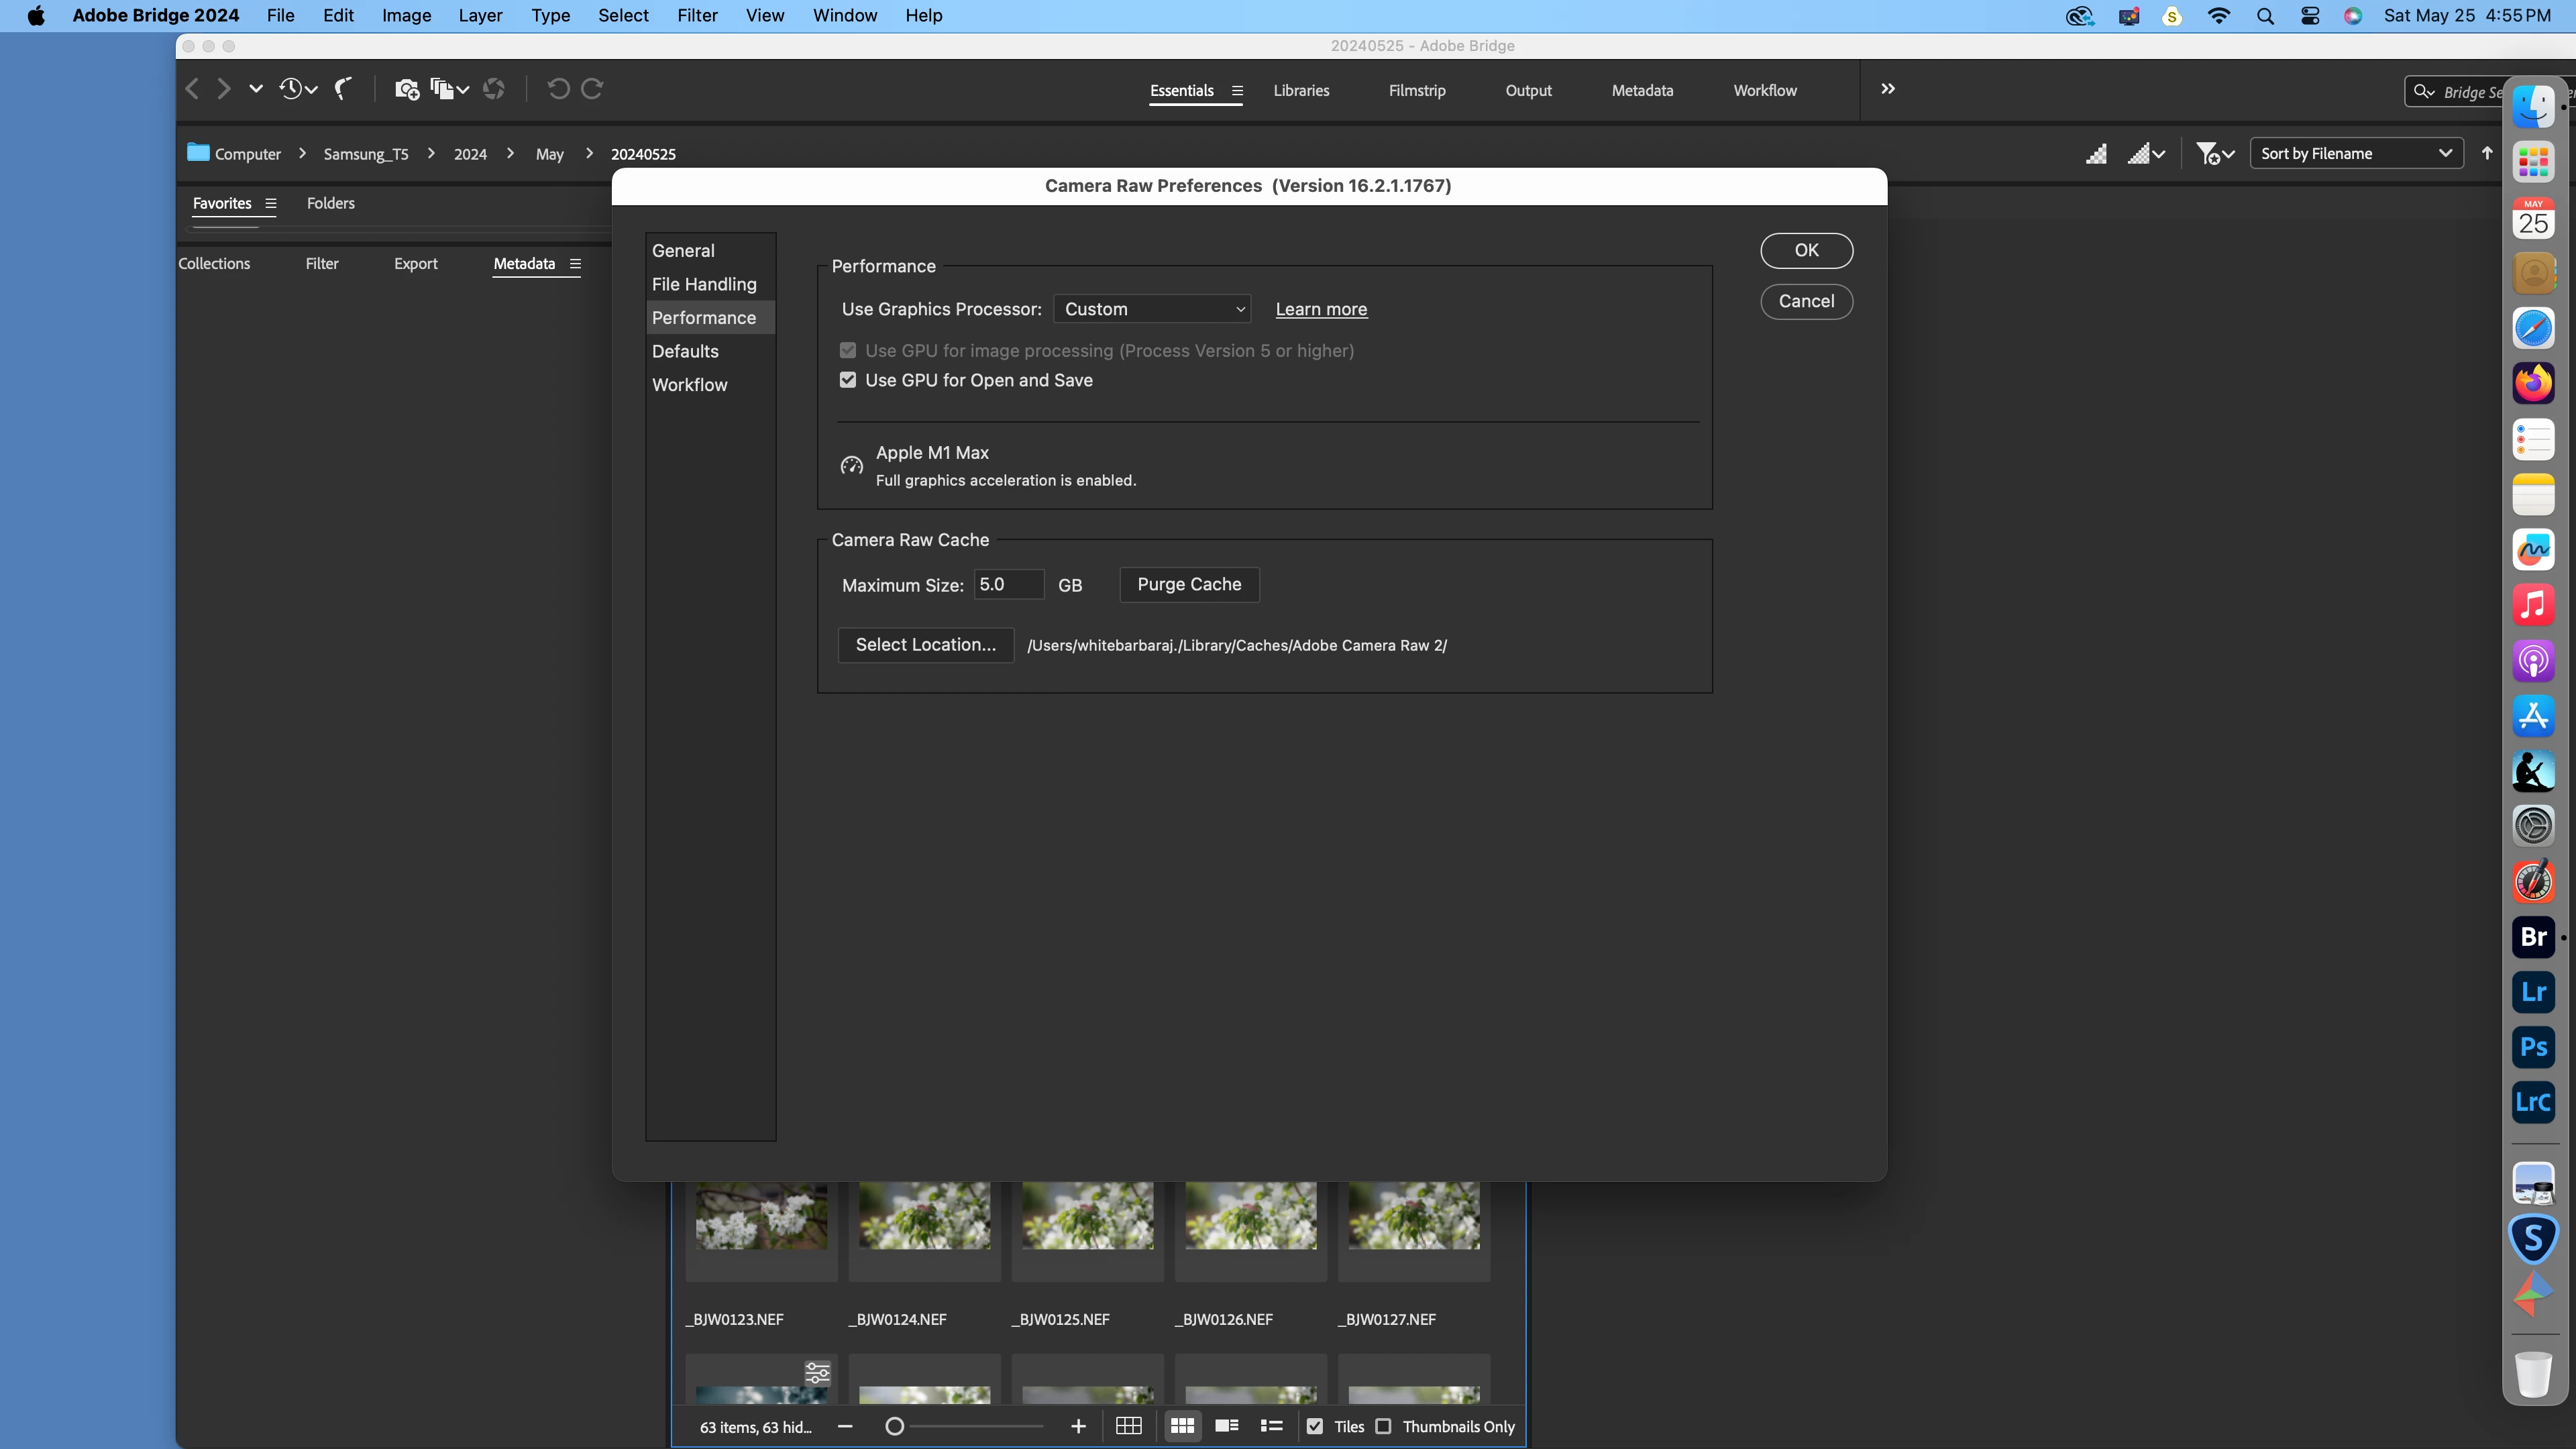Open Photoshop from the Dock

point(2532,1047)
